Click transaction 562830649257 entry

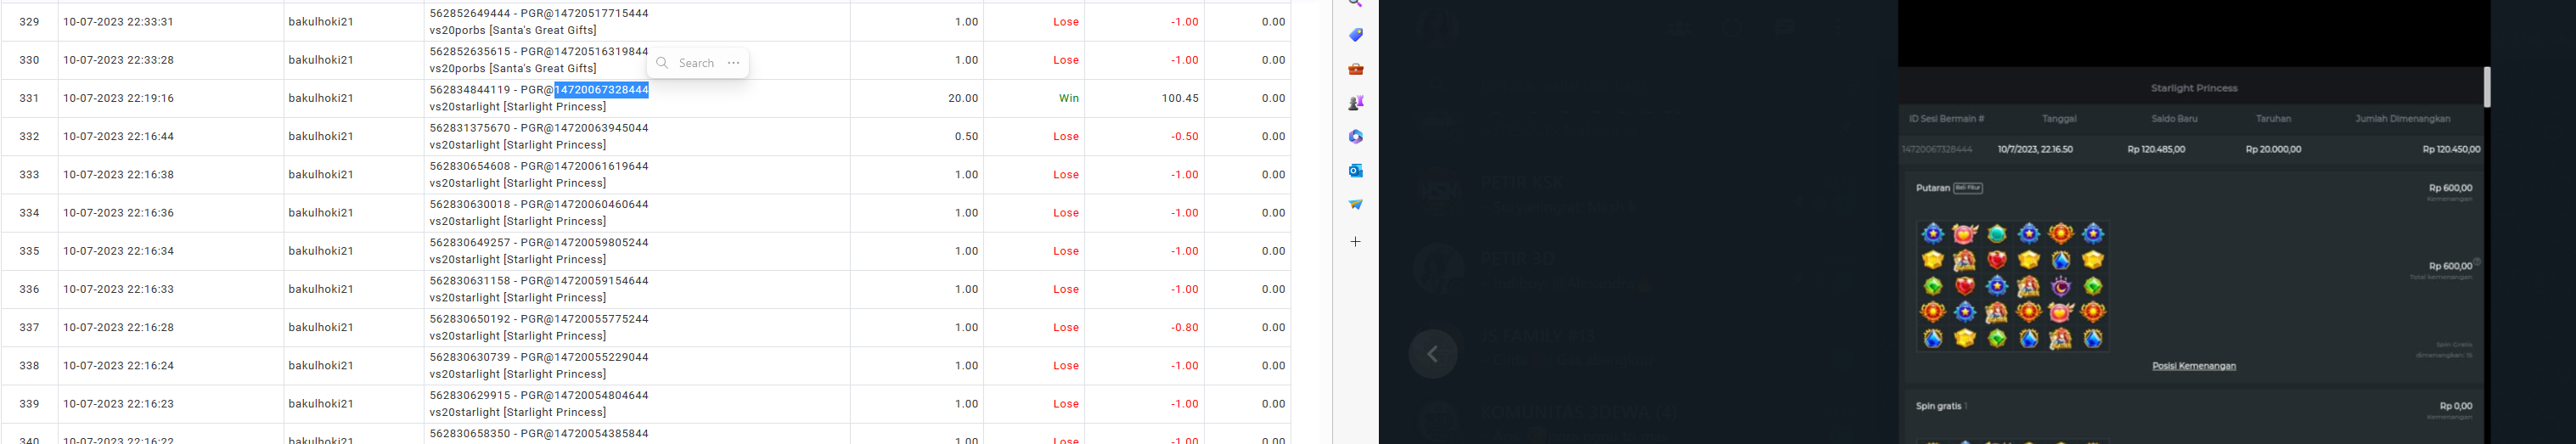(x=539, y=251)
